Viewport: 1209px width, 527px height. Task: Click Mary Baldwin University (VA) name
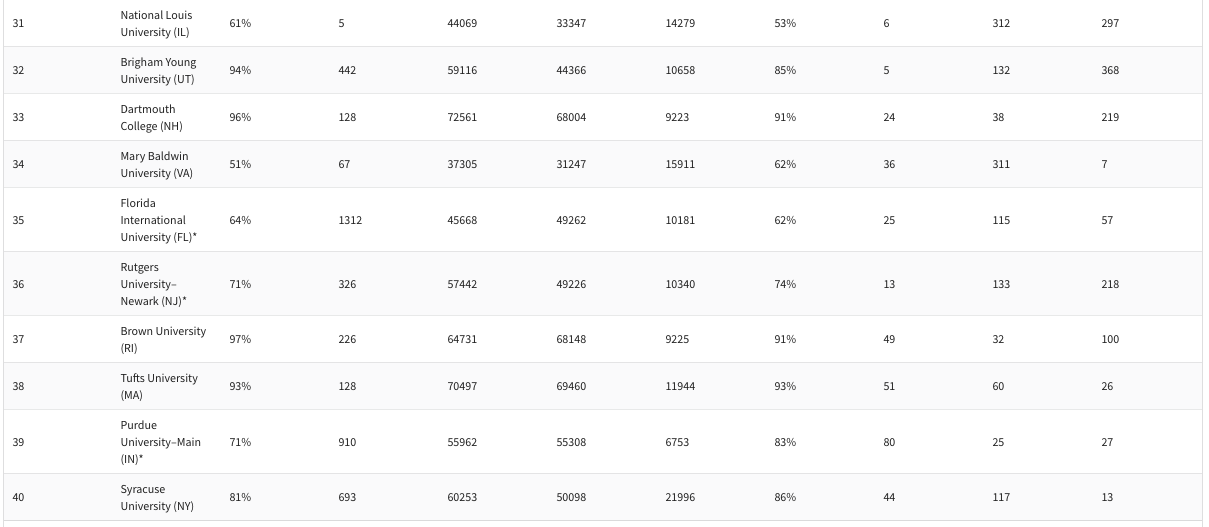click(154, 164)
